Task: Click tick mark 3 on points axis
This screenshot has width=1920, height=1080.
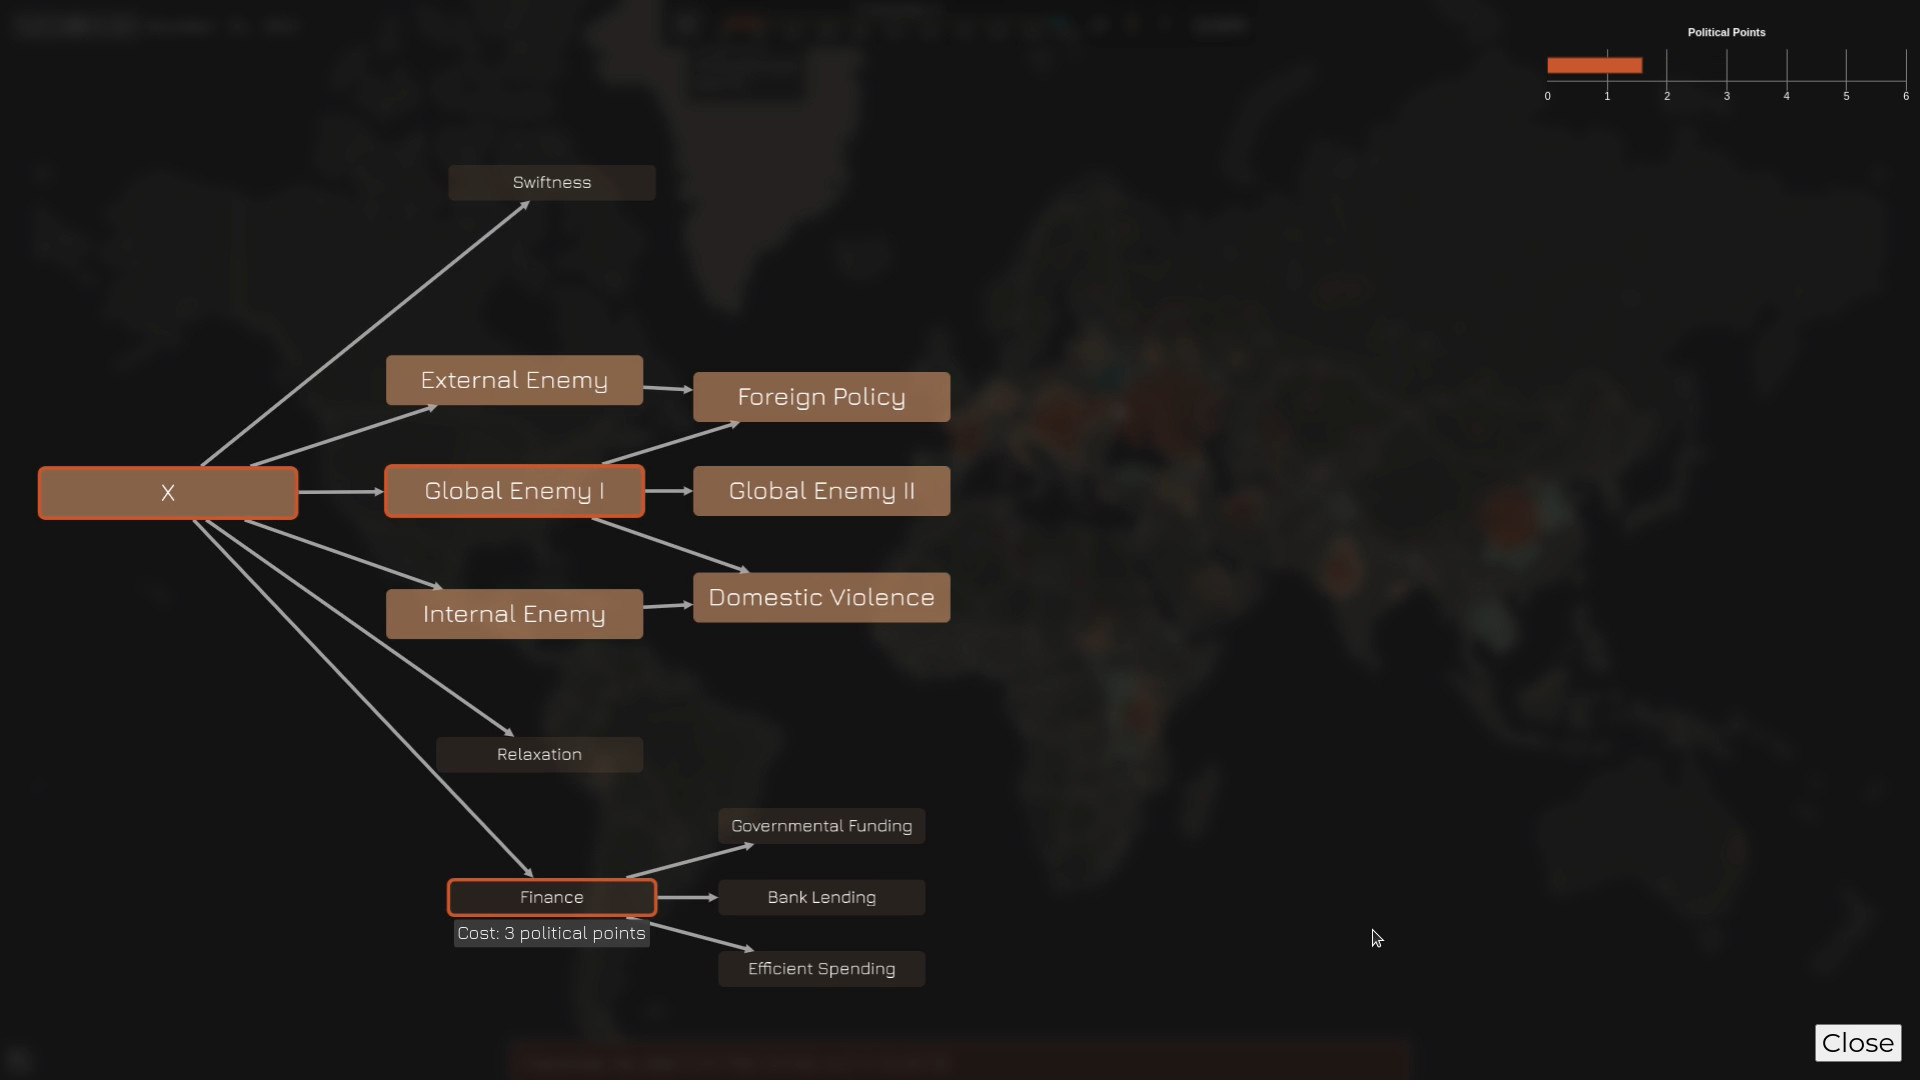Action: click(x=1726, y=97)
